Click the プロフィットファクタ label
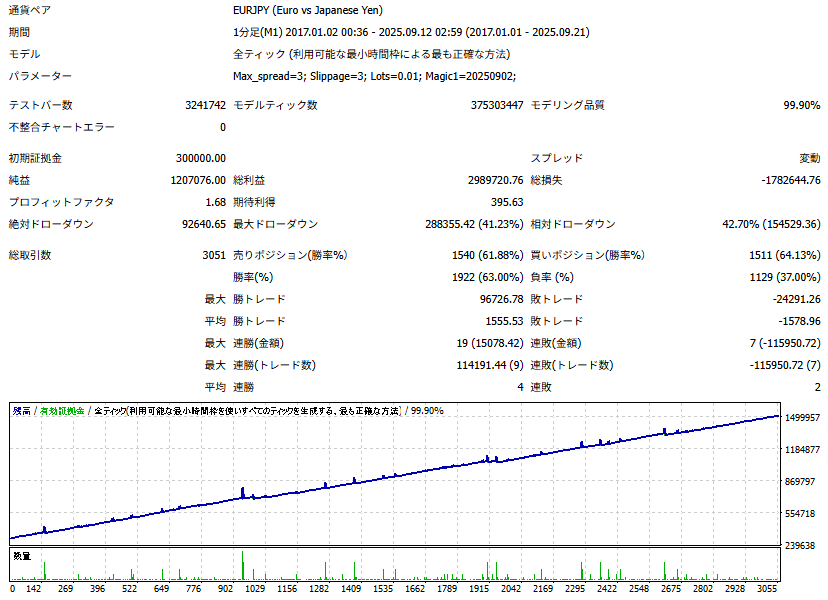Viewport: 828px width, 600px height. [62, 202]
